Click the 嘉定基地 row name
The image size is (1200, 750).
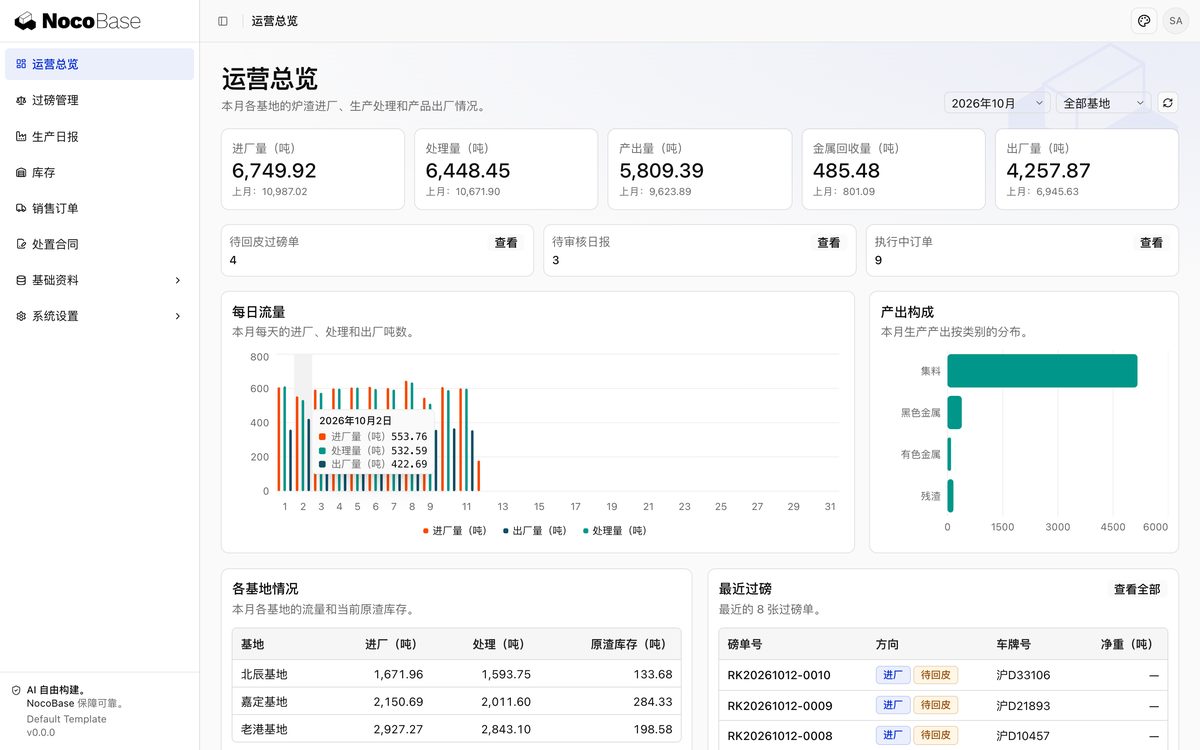(x=264, y=702)
